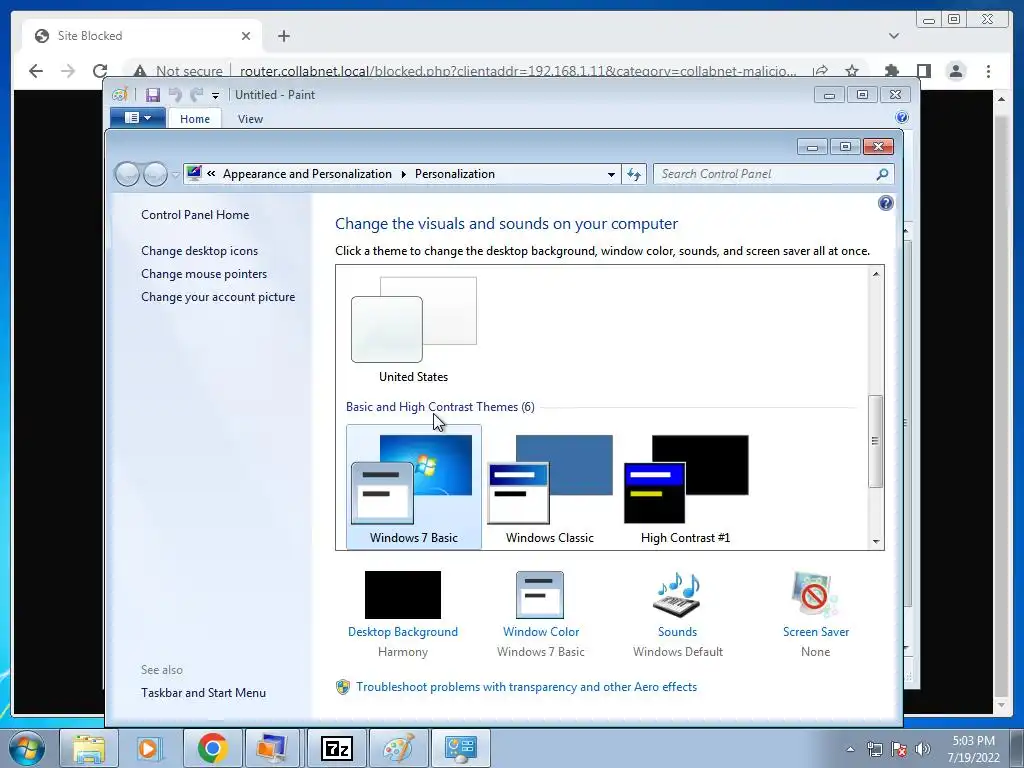
Task: Show hidden tray icons arrow
Action: (850, 749)
